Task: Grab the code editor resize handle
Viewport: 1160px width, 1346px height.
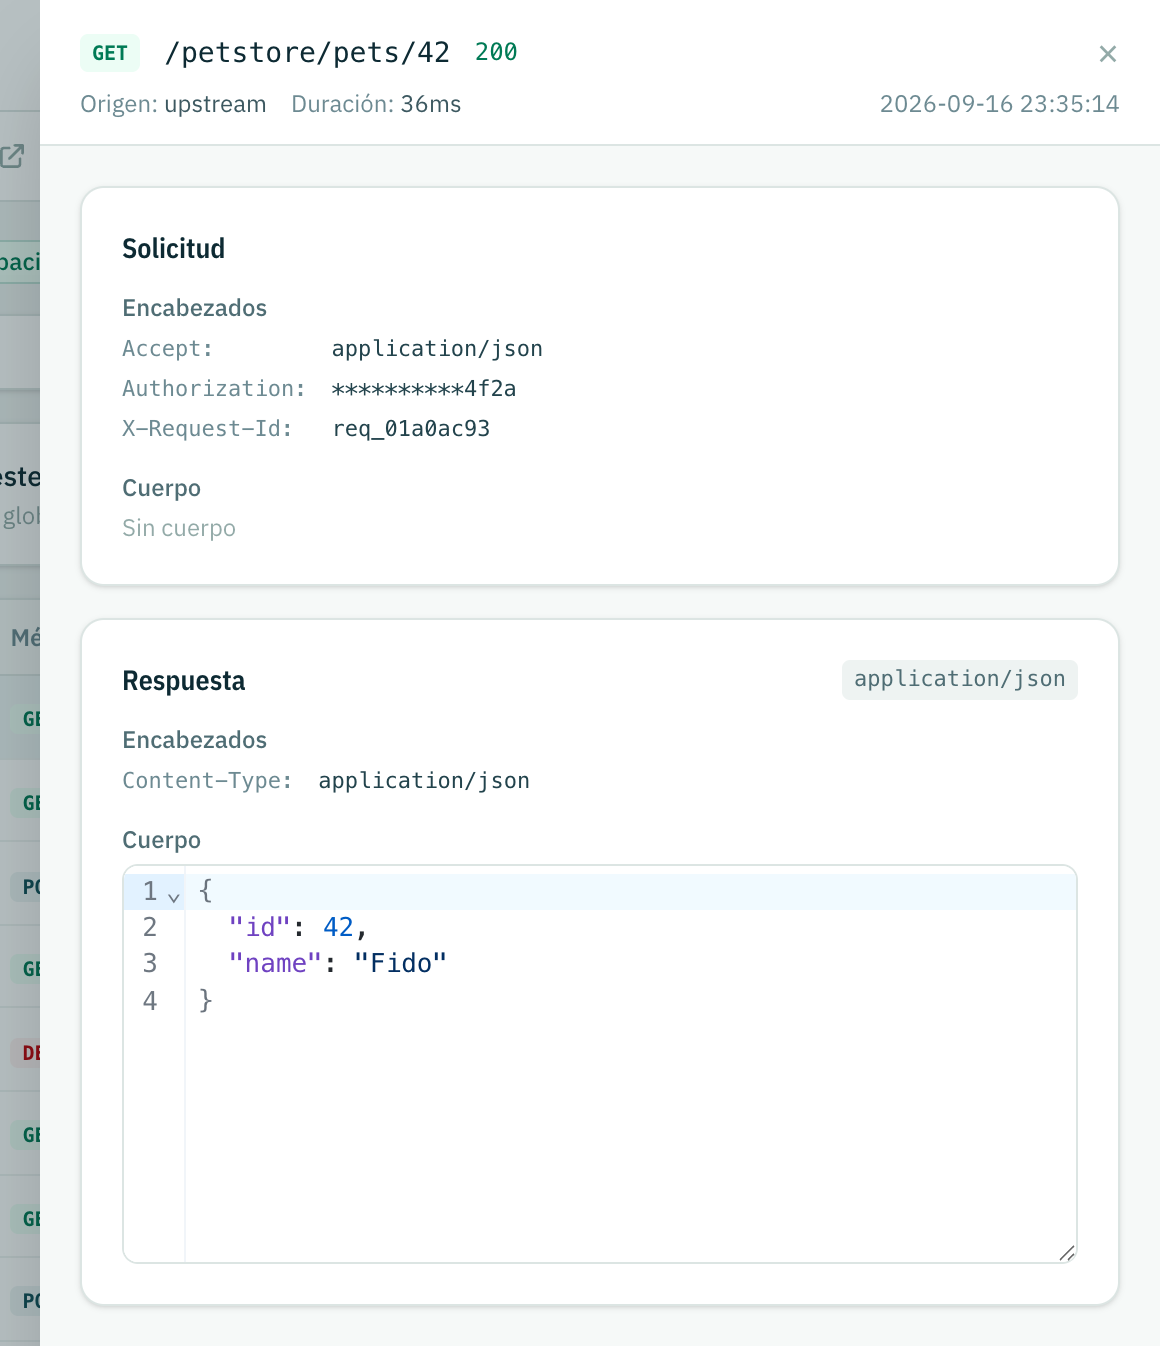Action: click(1067, 1253)
